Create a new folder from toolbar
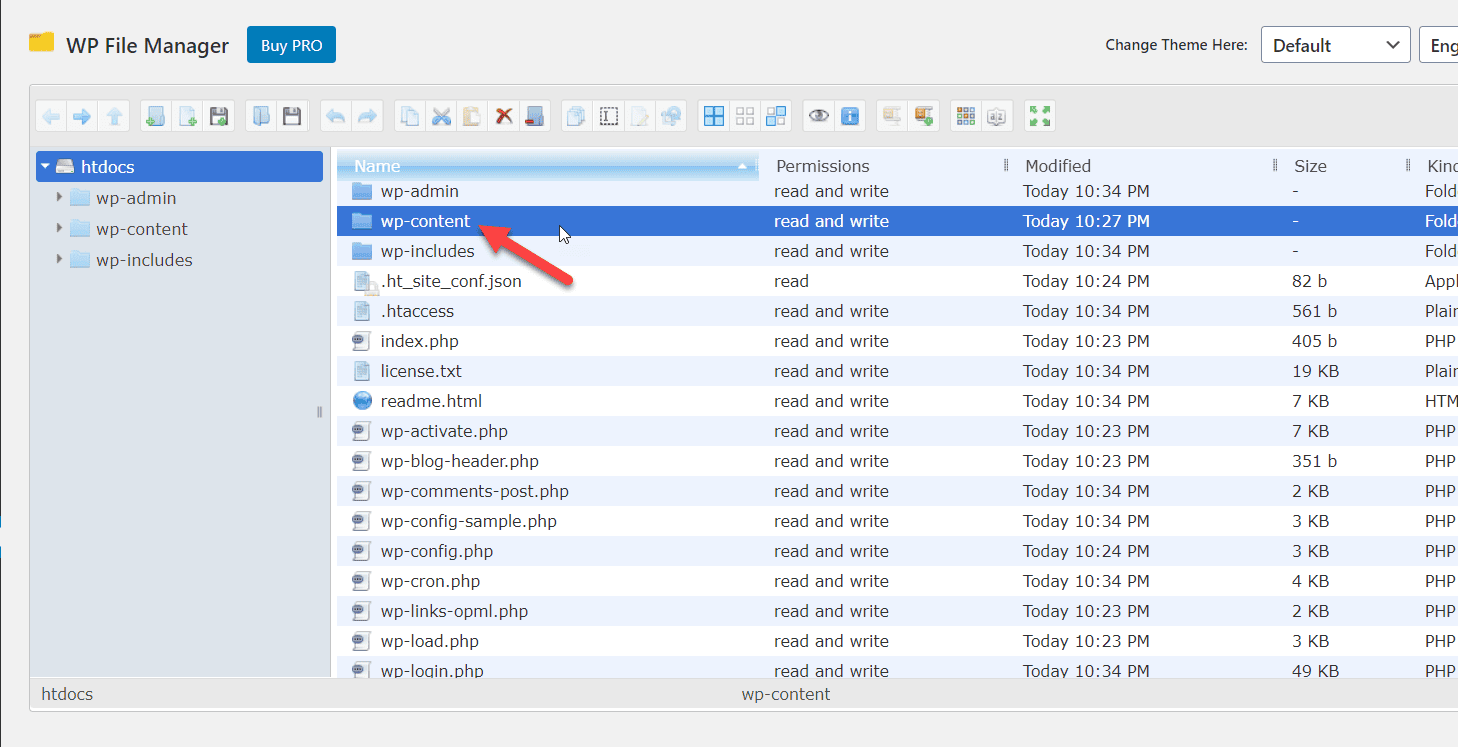The width and height of the screenshot is (1458, 747). point(155,117)
